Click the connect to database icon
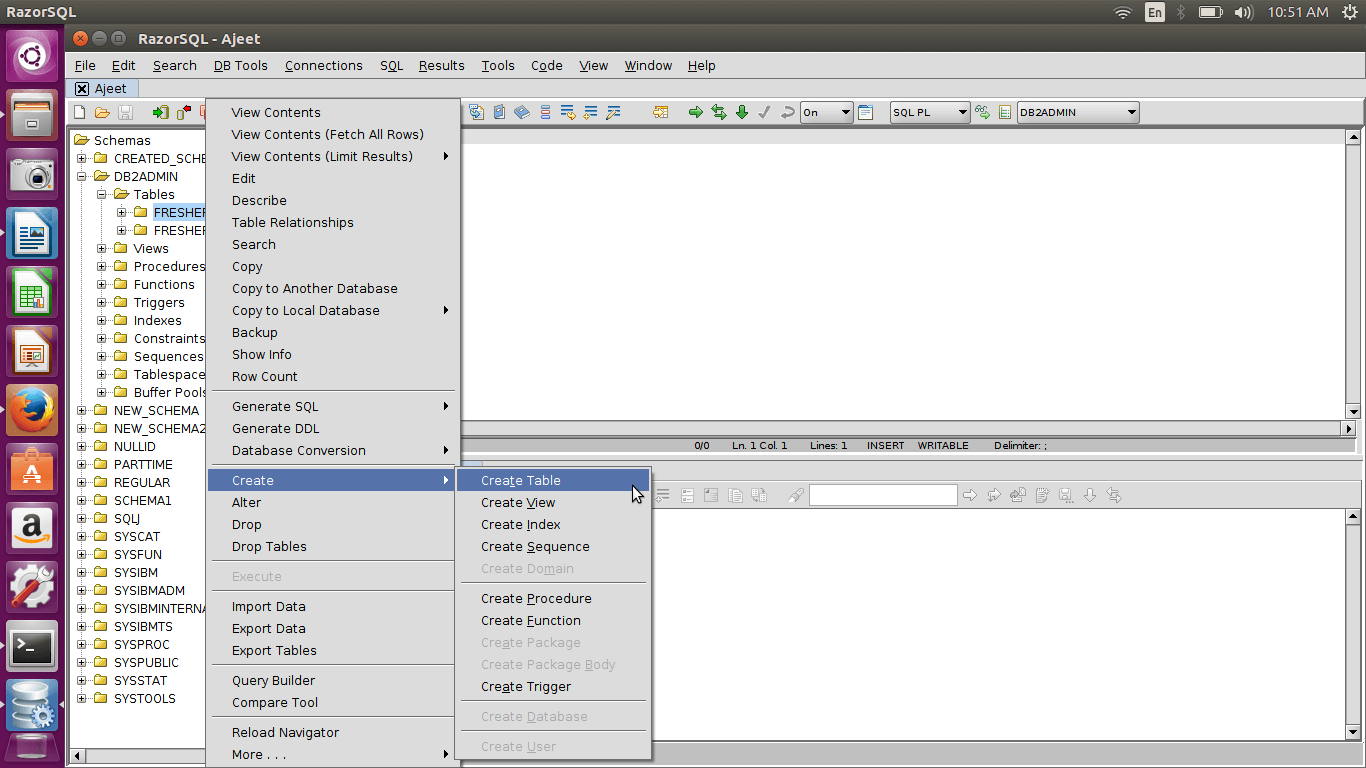Image resolution: width=1366 pixels, height=768 pixels. click(160, 113)
